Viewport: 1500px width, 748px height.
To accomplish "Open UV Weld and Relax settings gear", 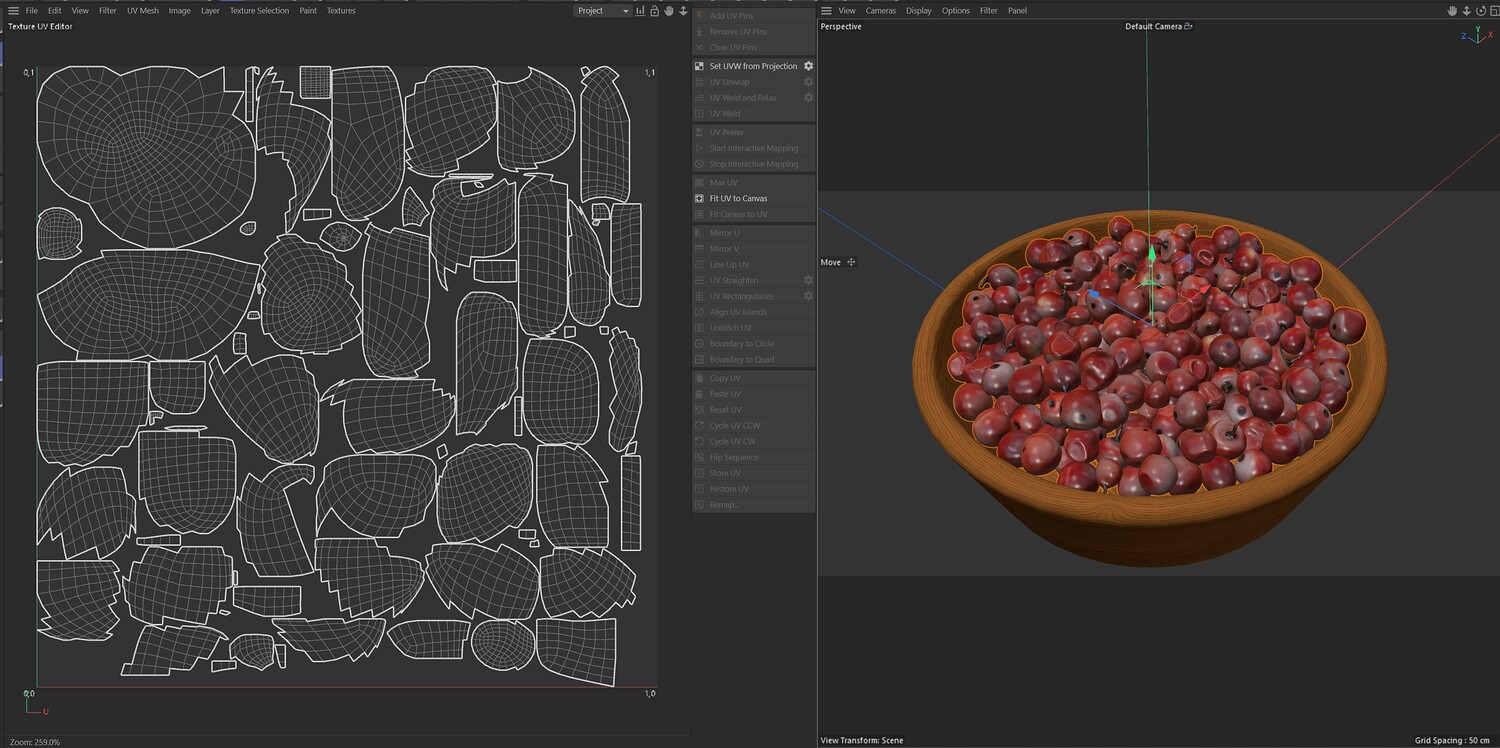I will click(808, 98).
